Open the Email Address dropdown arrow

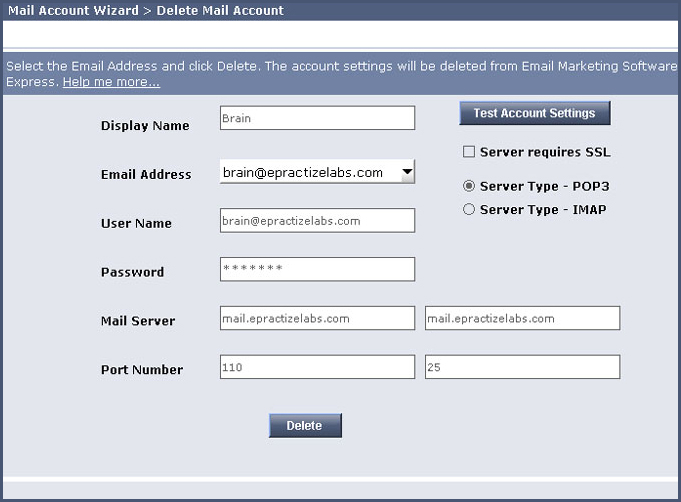pyautogui.click(x=407, y=172)
